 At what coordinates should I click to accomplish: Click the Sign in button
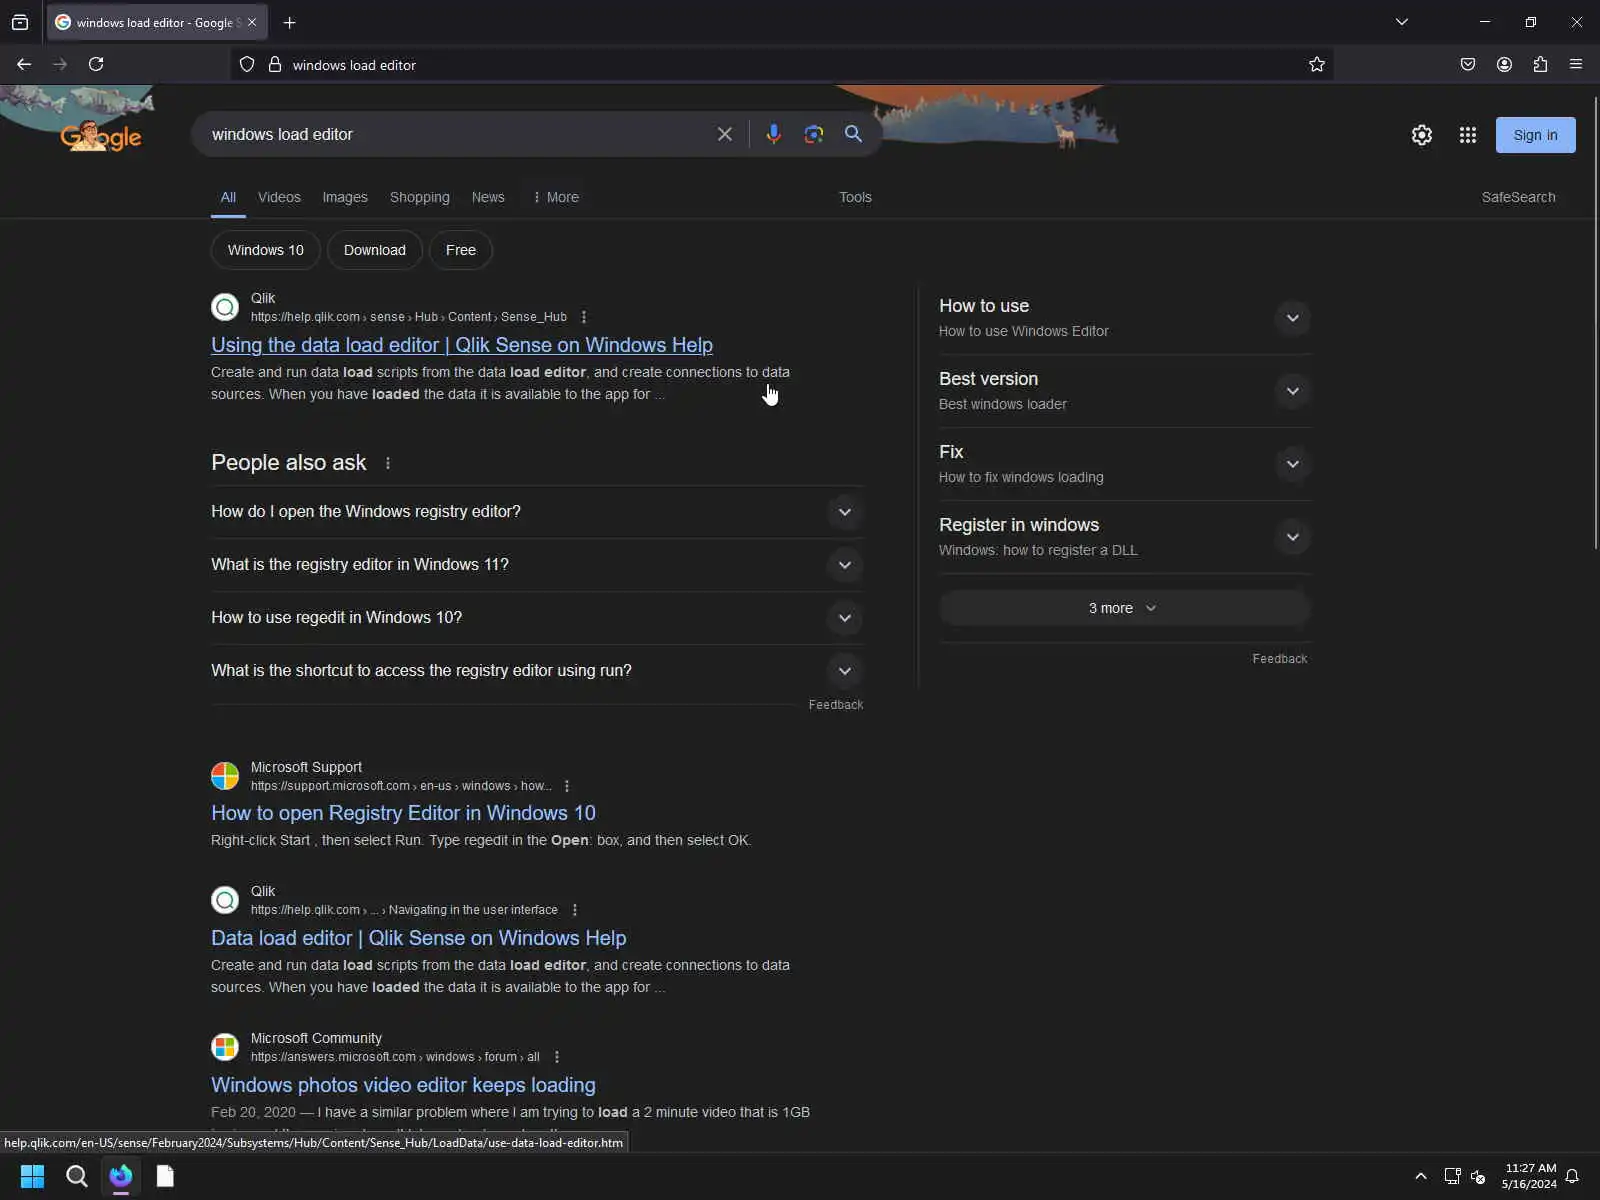[1535, 135]
